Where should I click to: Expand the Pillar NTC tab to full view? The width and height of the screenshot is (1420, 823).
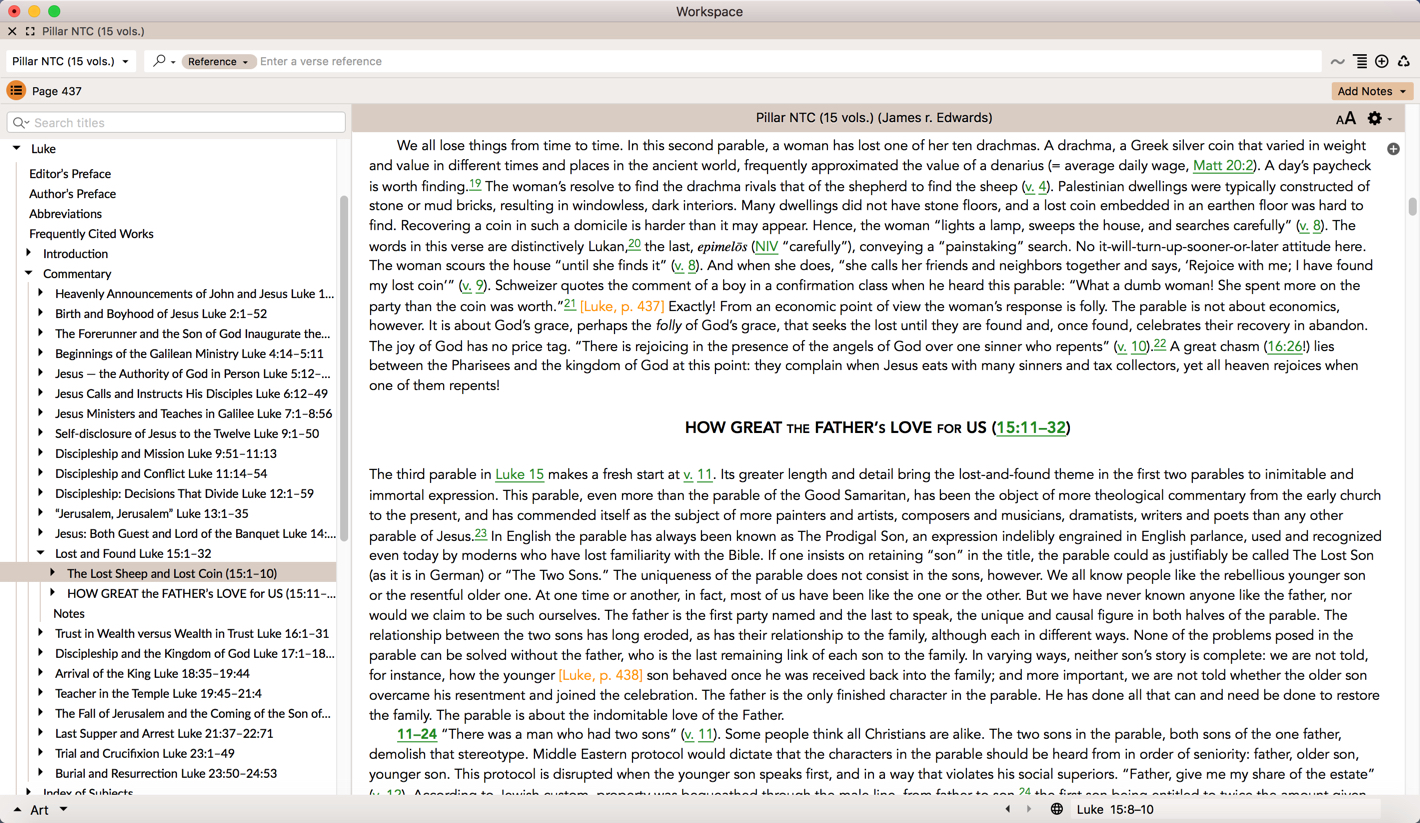coord(30,31)
